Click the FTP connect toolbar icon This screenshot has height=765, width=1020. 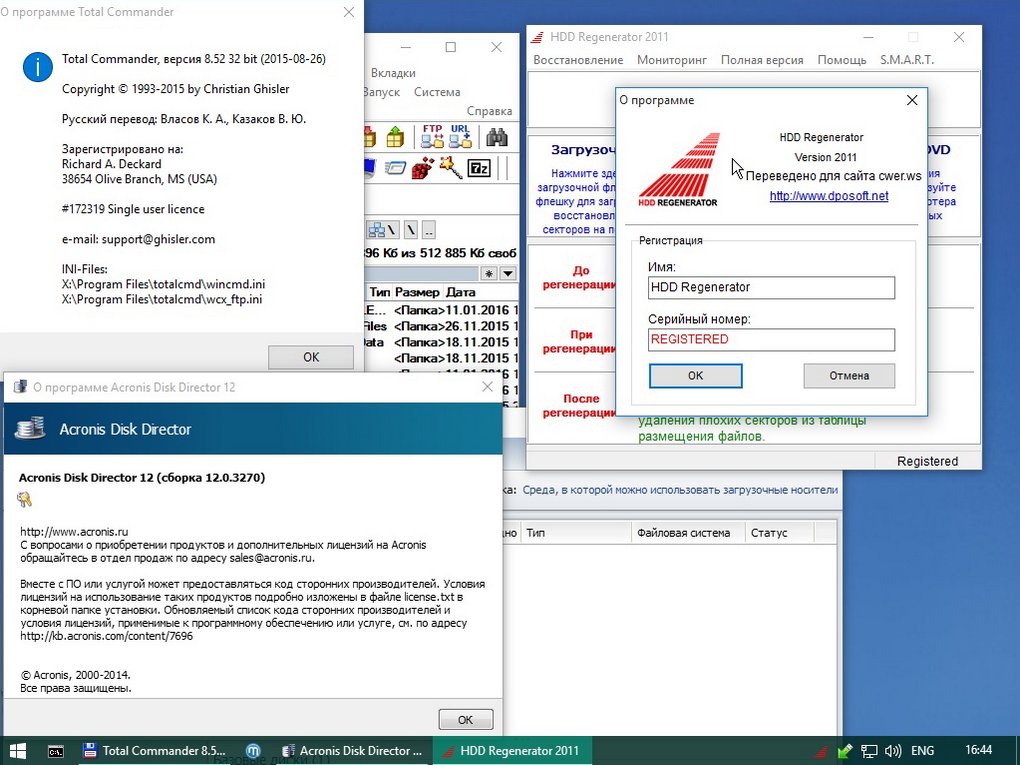pyautogui.click(x=432, y=136)
